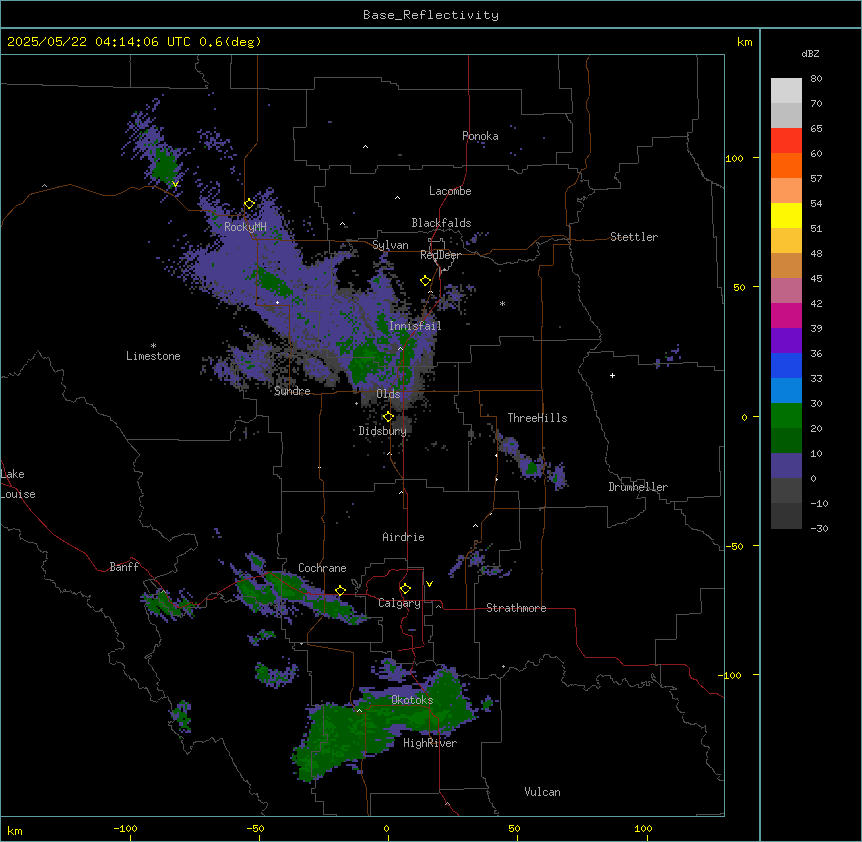This screenshot has width=862, height=842.
Task: Click the RedDeer city label
Action: [x=440, y=255]
